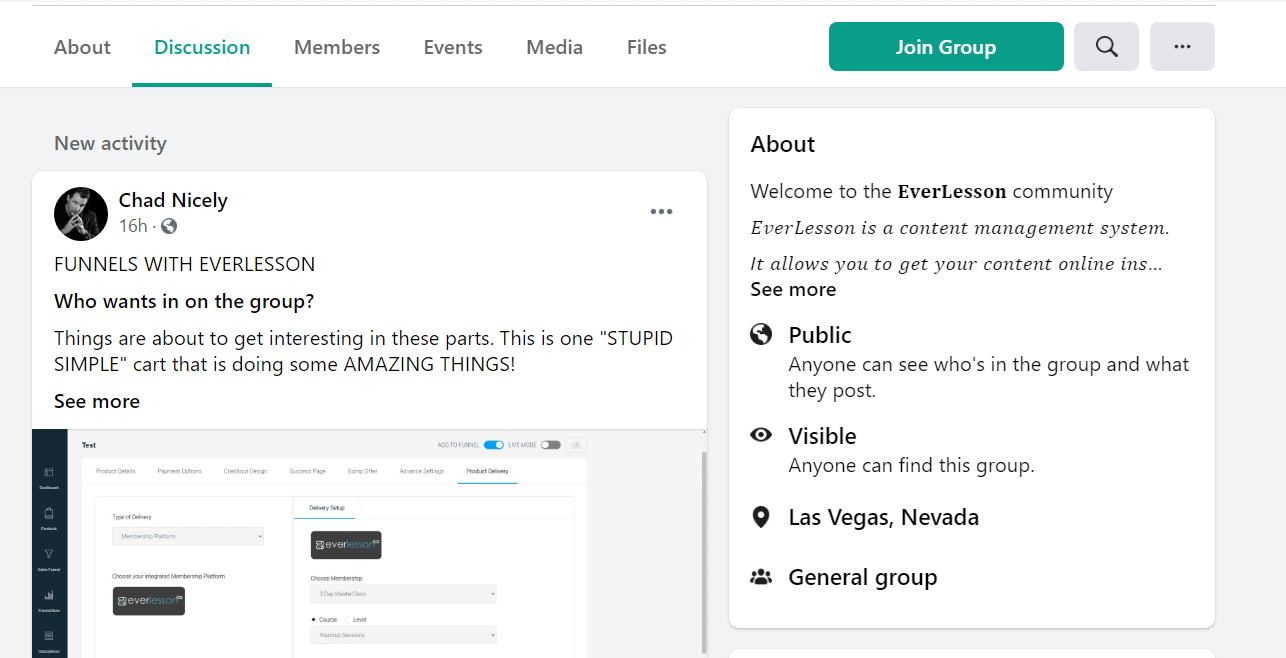This screenshot has height=658, width=1286.
Task: Click the people icon beside General group
Action: click(x=761, y=577)
